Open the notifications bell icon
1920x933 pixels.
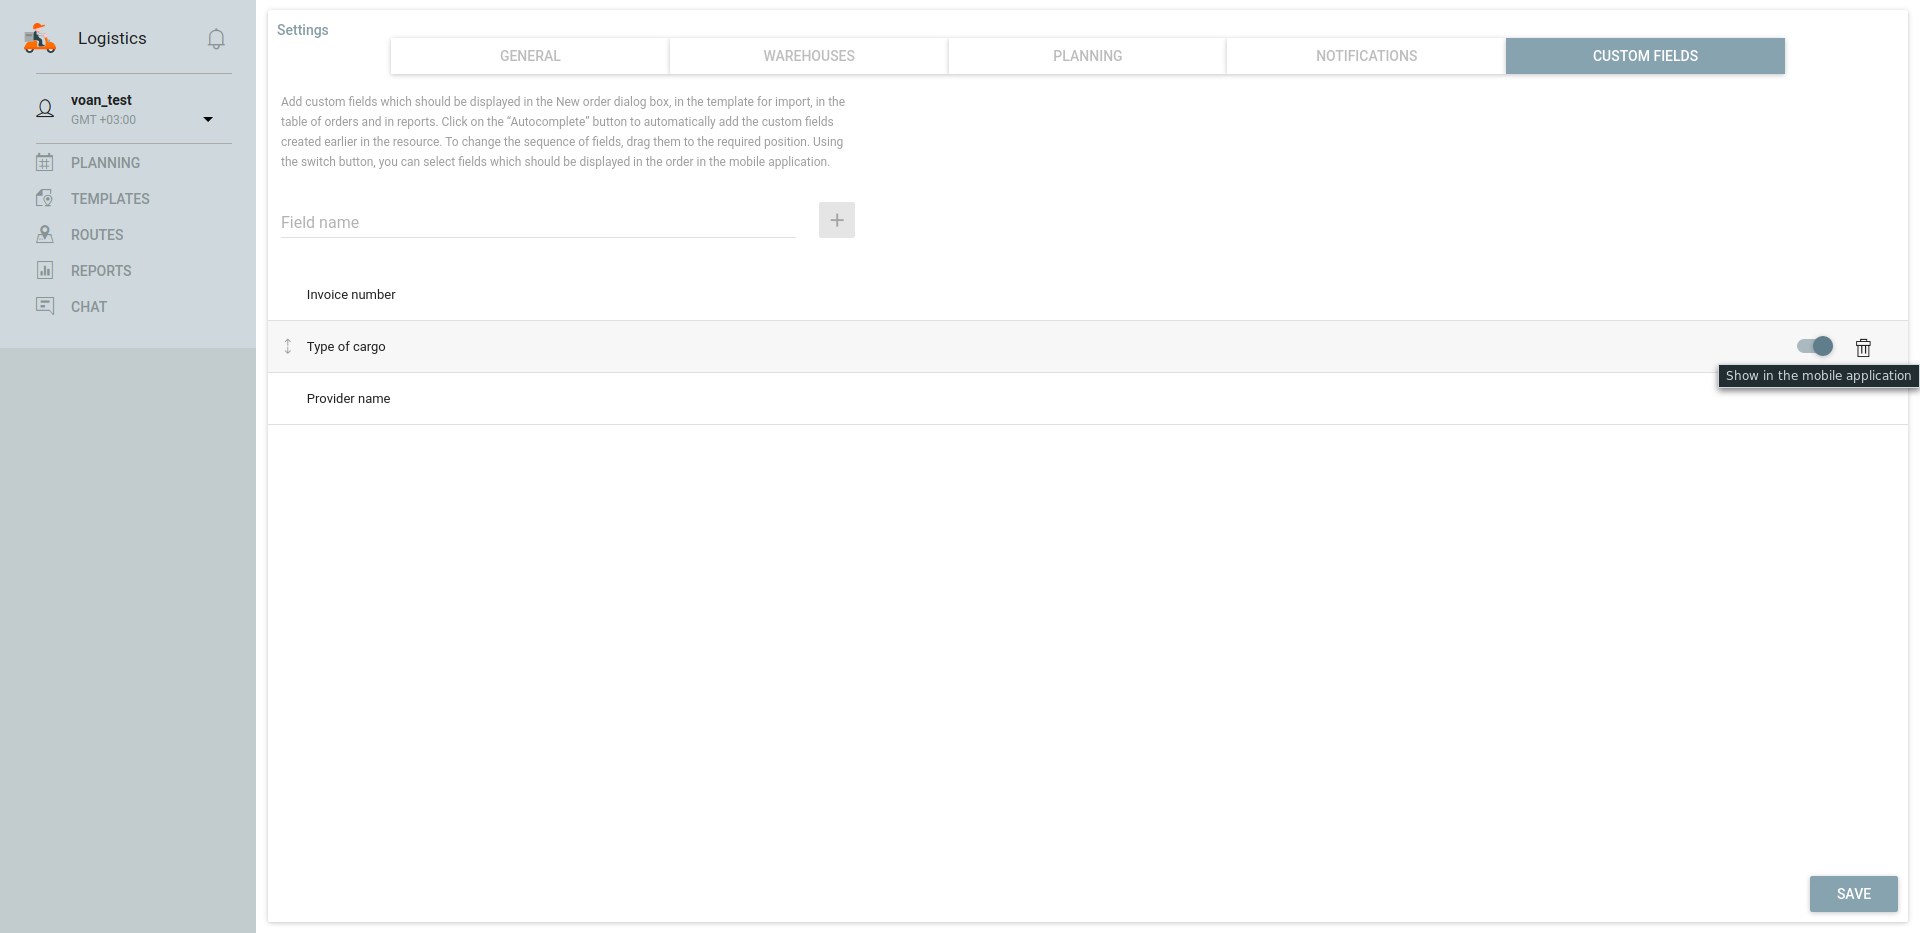(x=216, y=39)
